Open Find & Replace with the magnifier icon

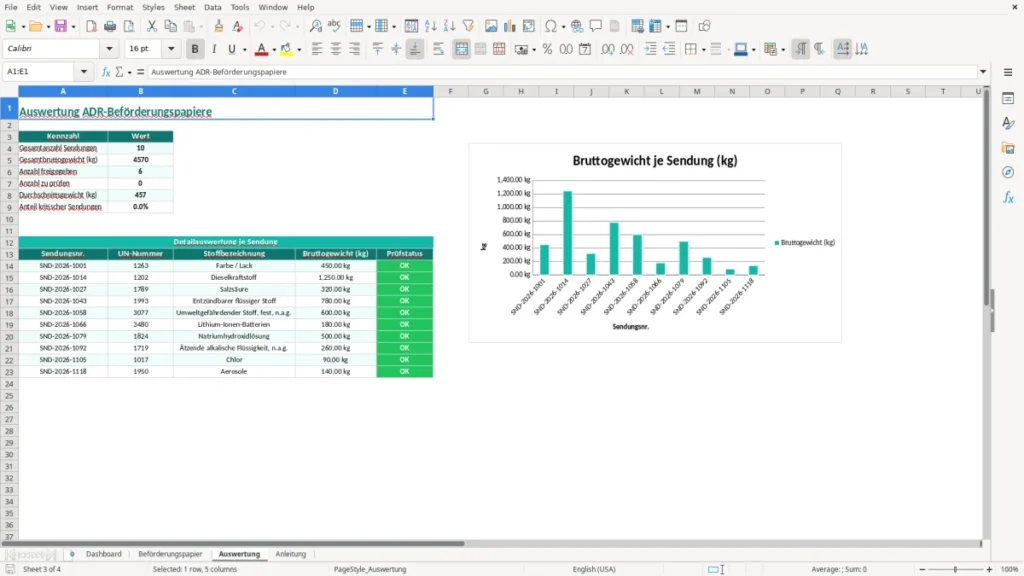pos(315,26)
